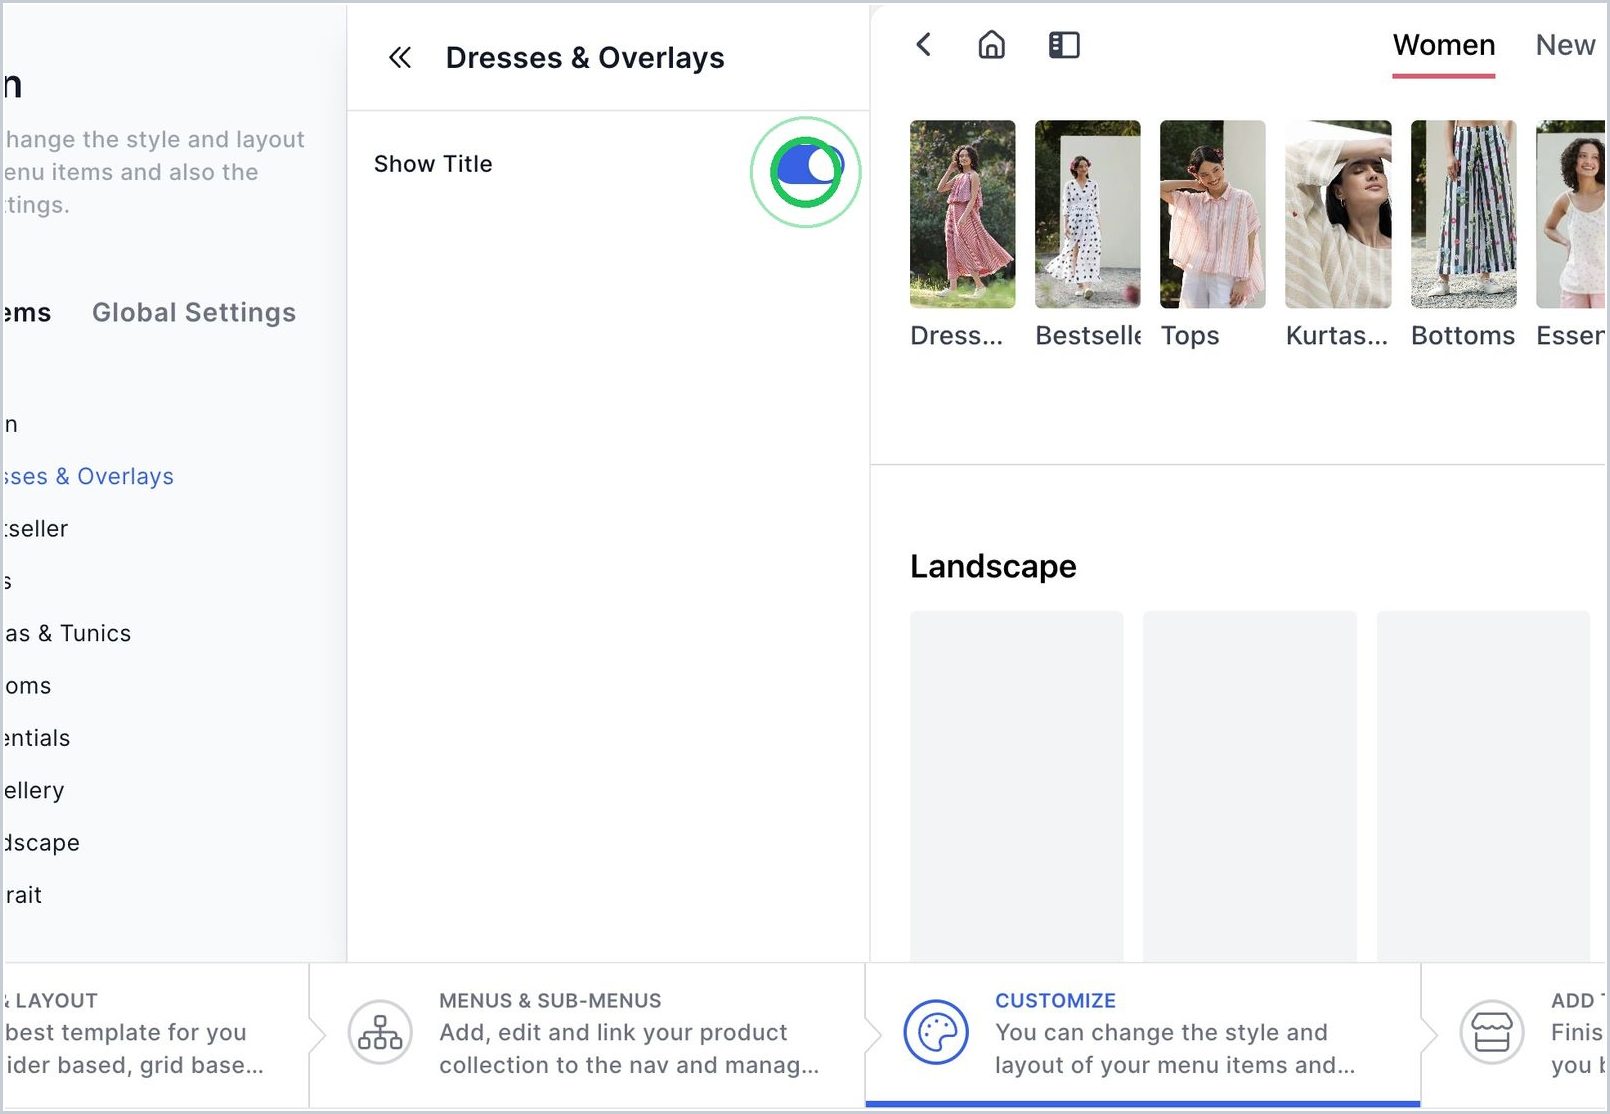The width and height of the screenshot is (1610, 1114).
Task: Open the Essentials sidebar item
Action: [x=37, y=738]
